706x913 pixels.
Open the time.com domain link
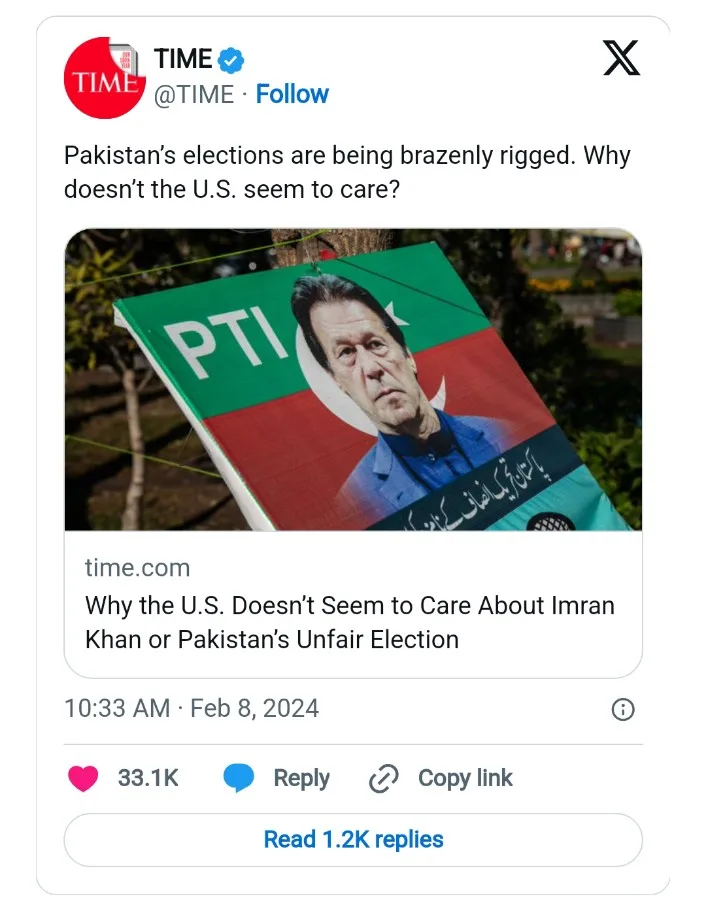pyautogui.click(x=137, y=568)
